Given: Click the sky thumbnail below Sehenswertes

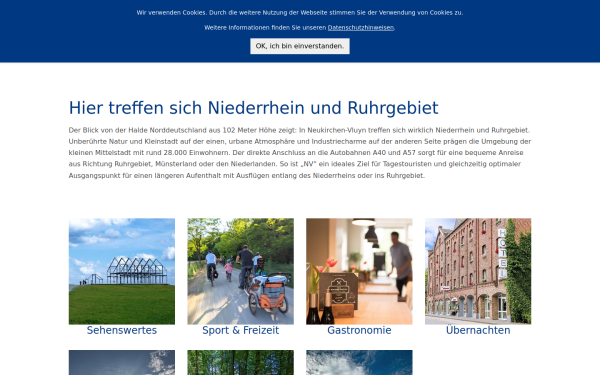Looking at the screenshot, I should click(x=122, y=362).
